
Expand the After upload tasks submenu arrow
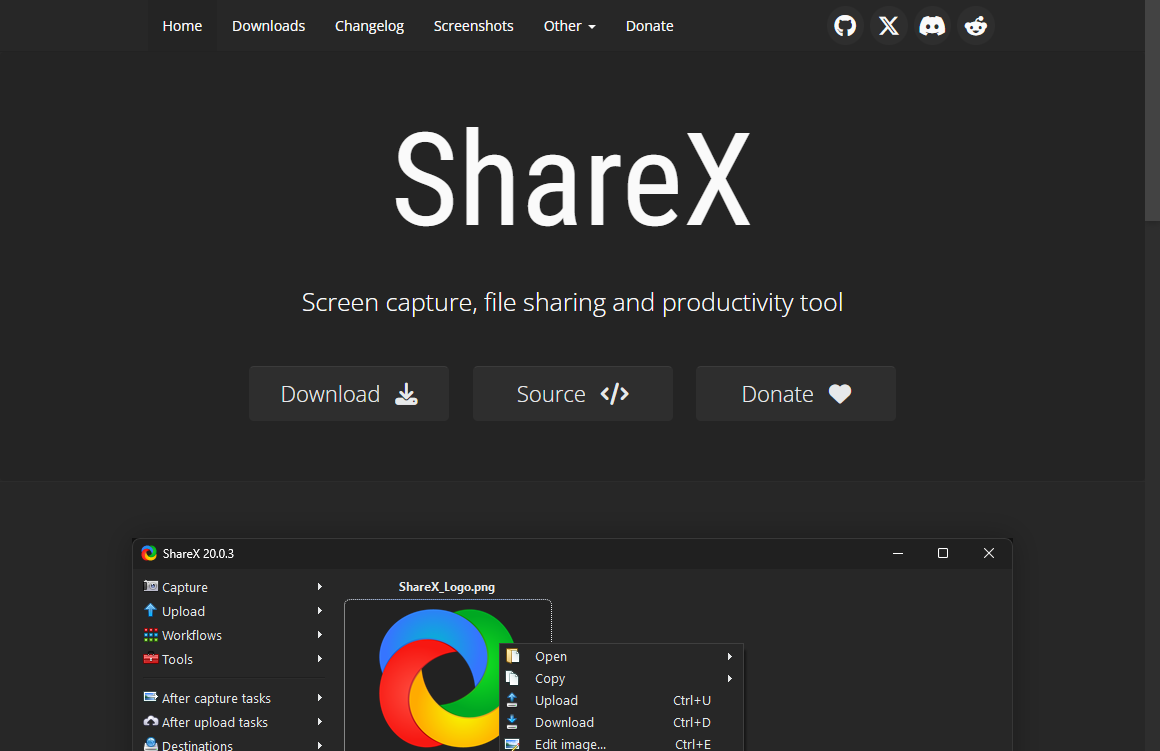320,722
